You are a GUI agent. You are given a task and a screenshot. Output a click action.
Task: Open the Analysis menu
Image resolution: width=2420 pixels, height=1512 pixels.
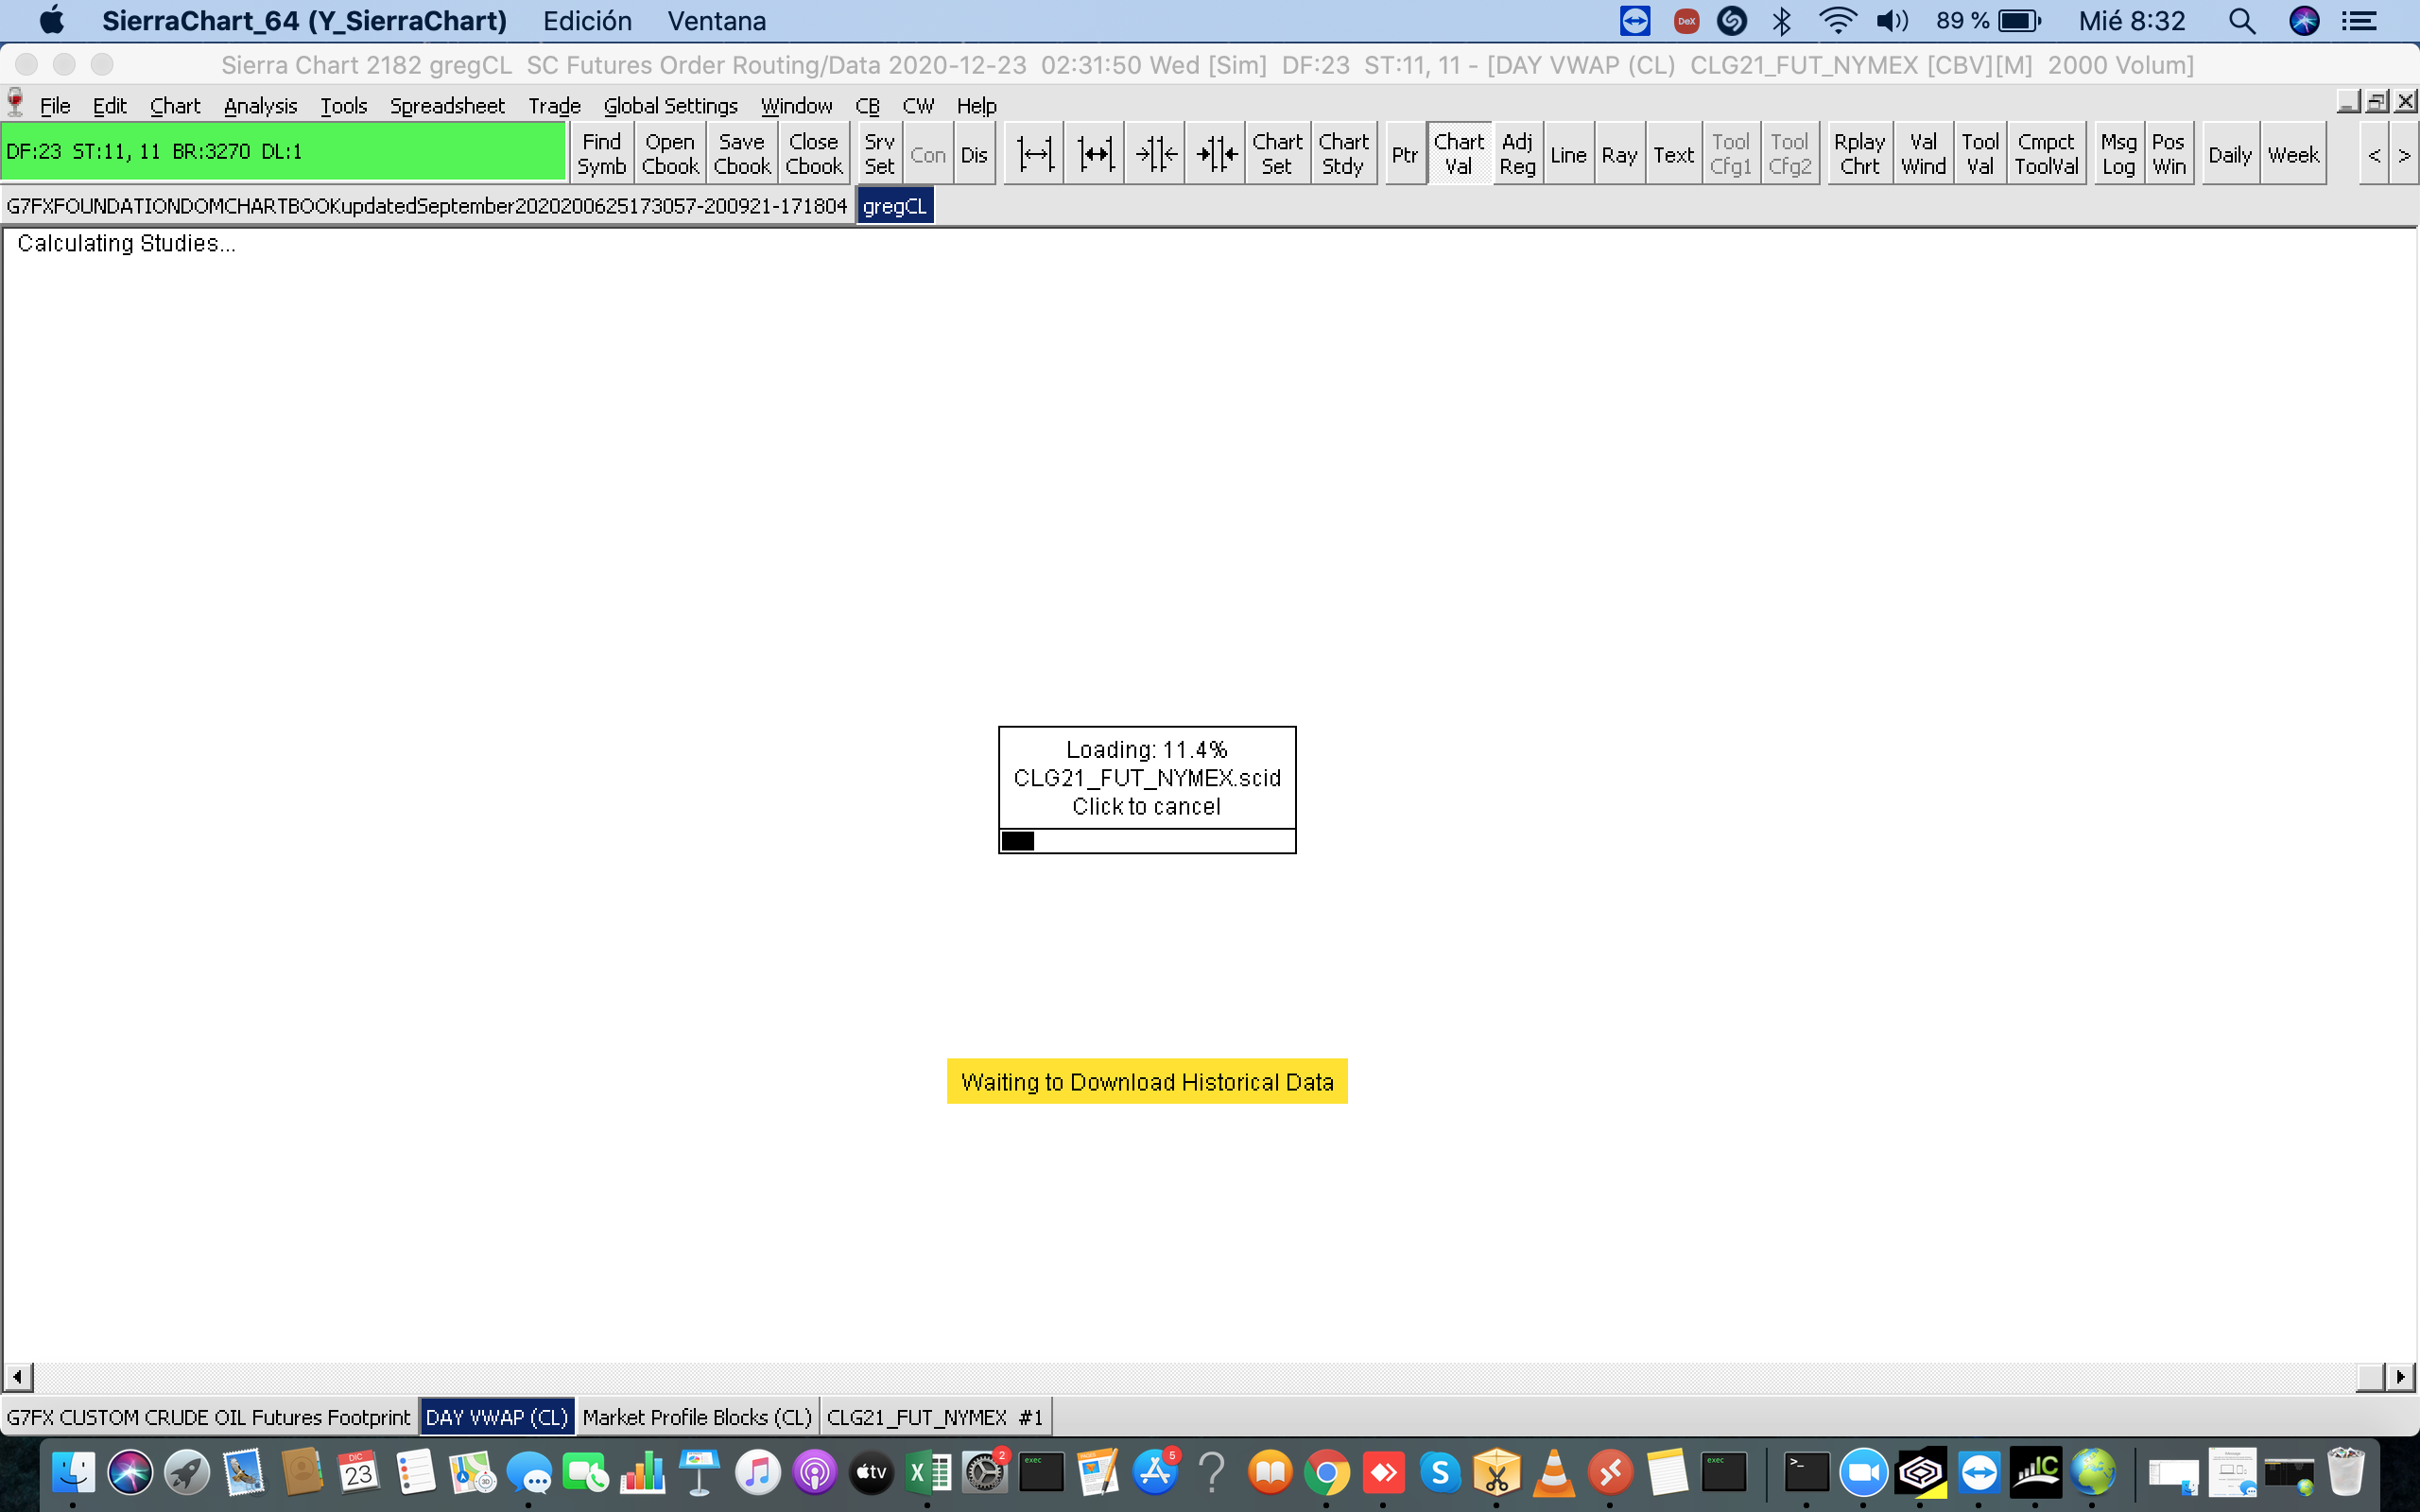(x=260, y=106)
